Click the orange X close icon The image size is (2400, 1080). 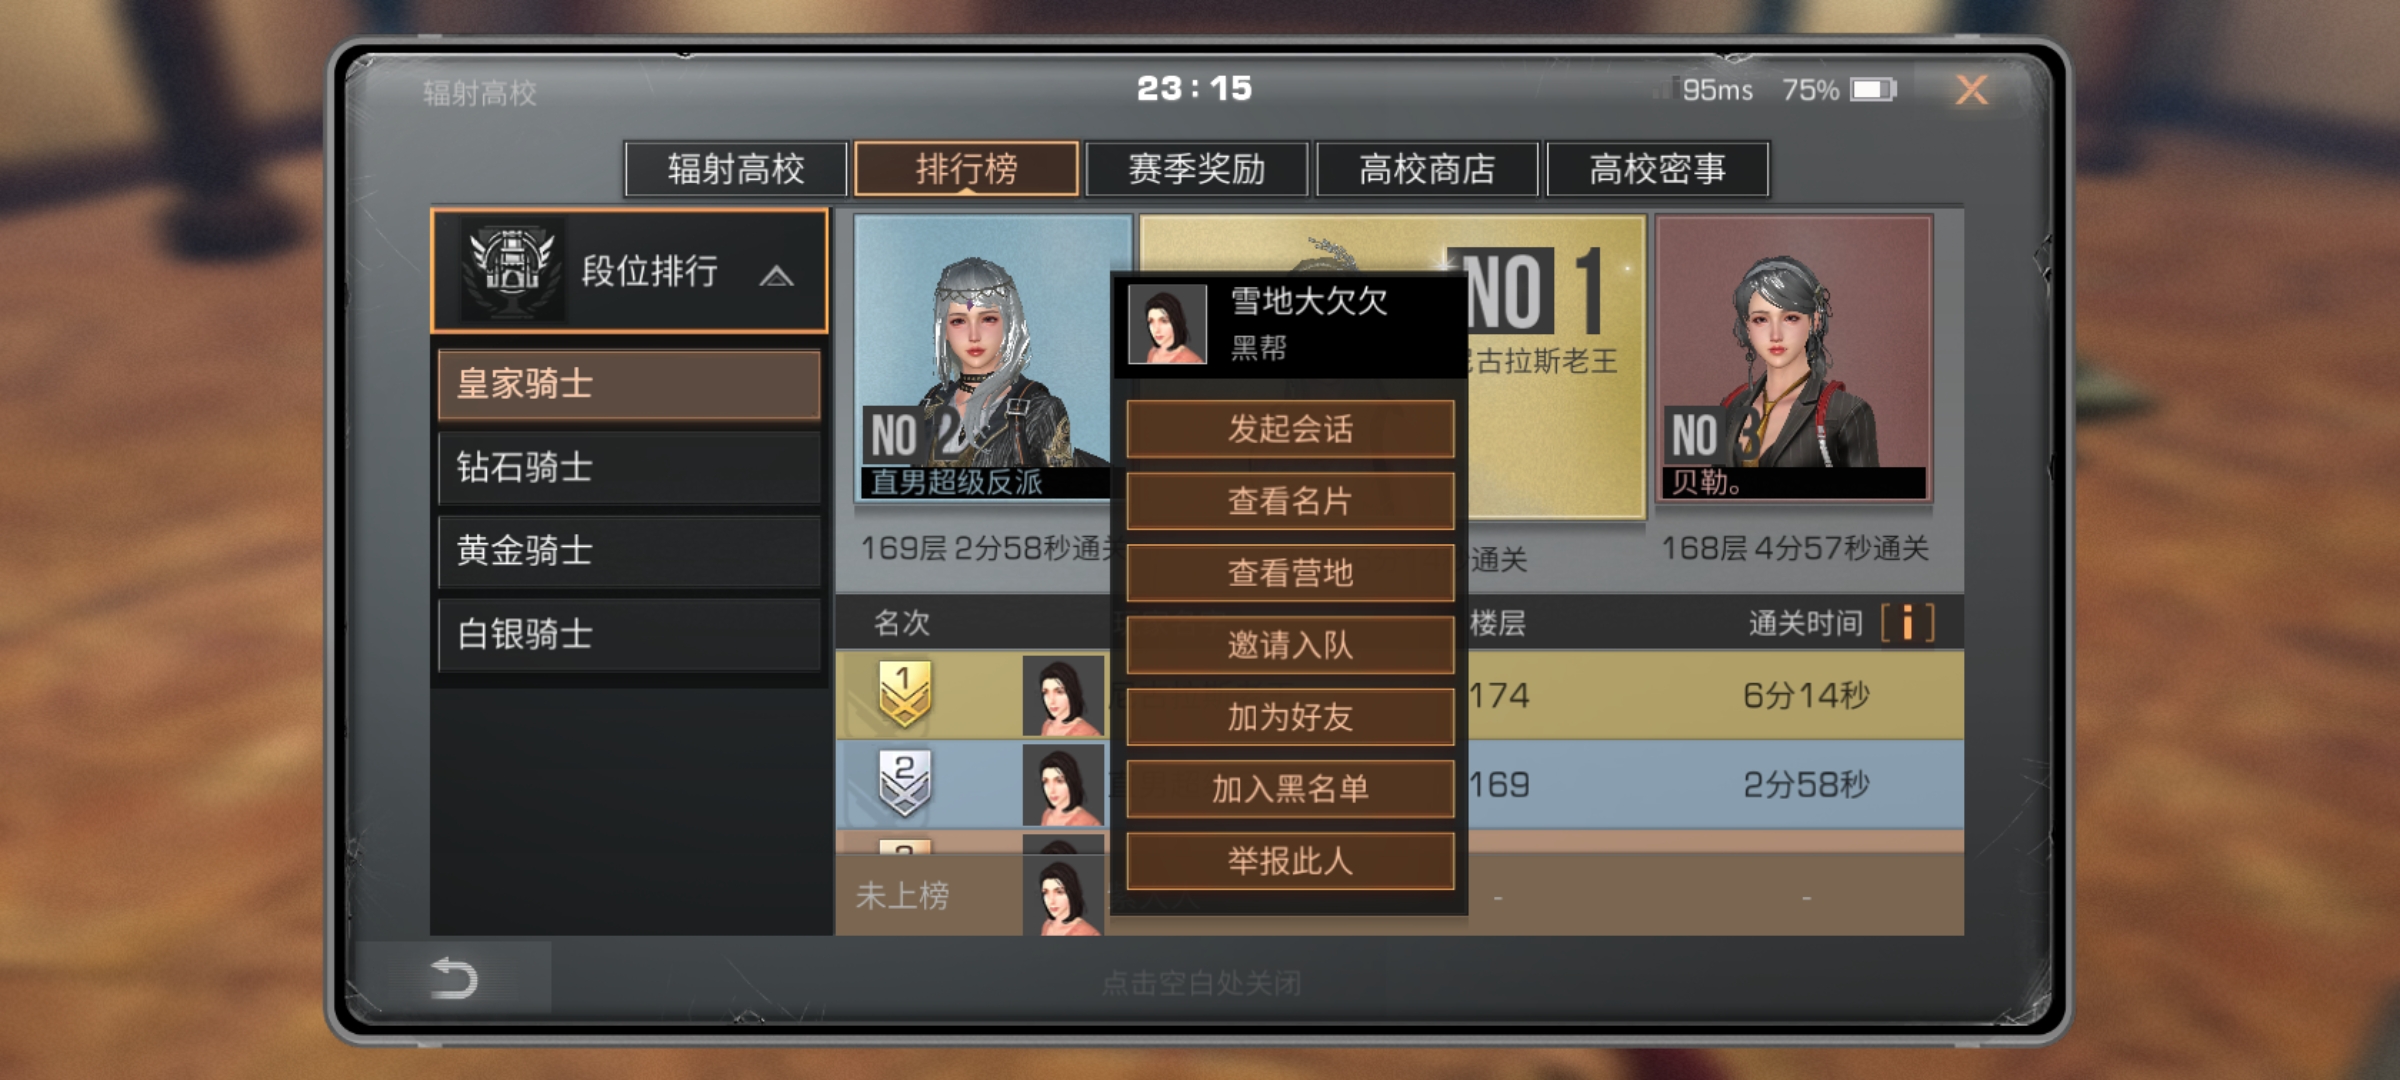[1971, 90]
